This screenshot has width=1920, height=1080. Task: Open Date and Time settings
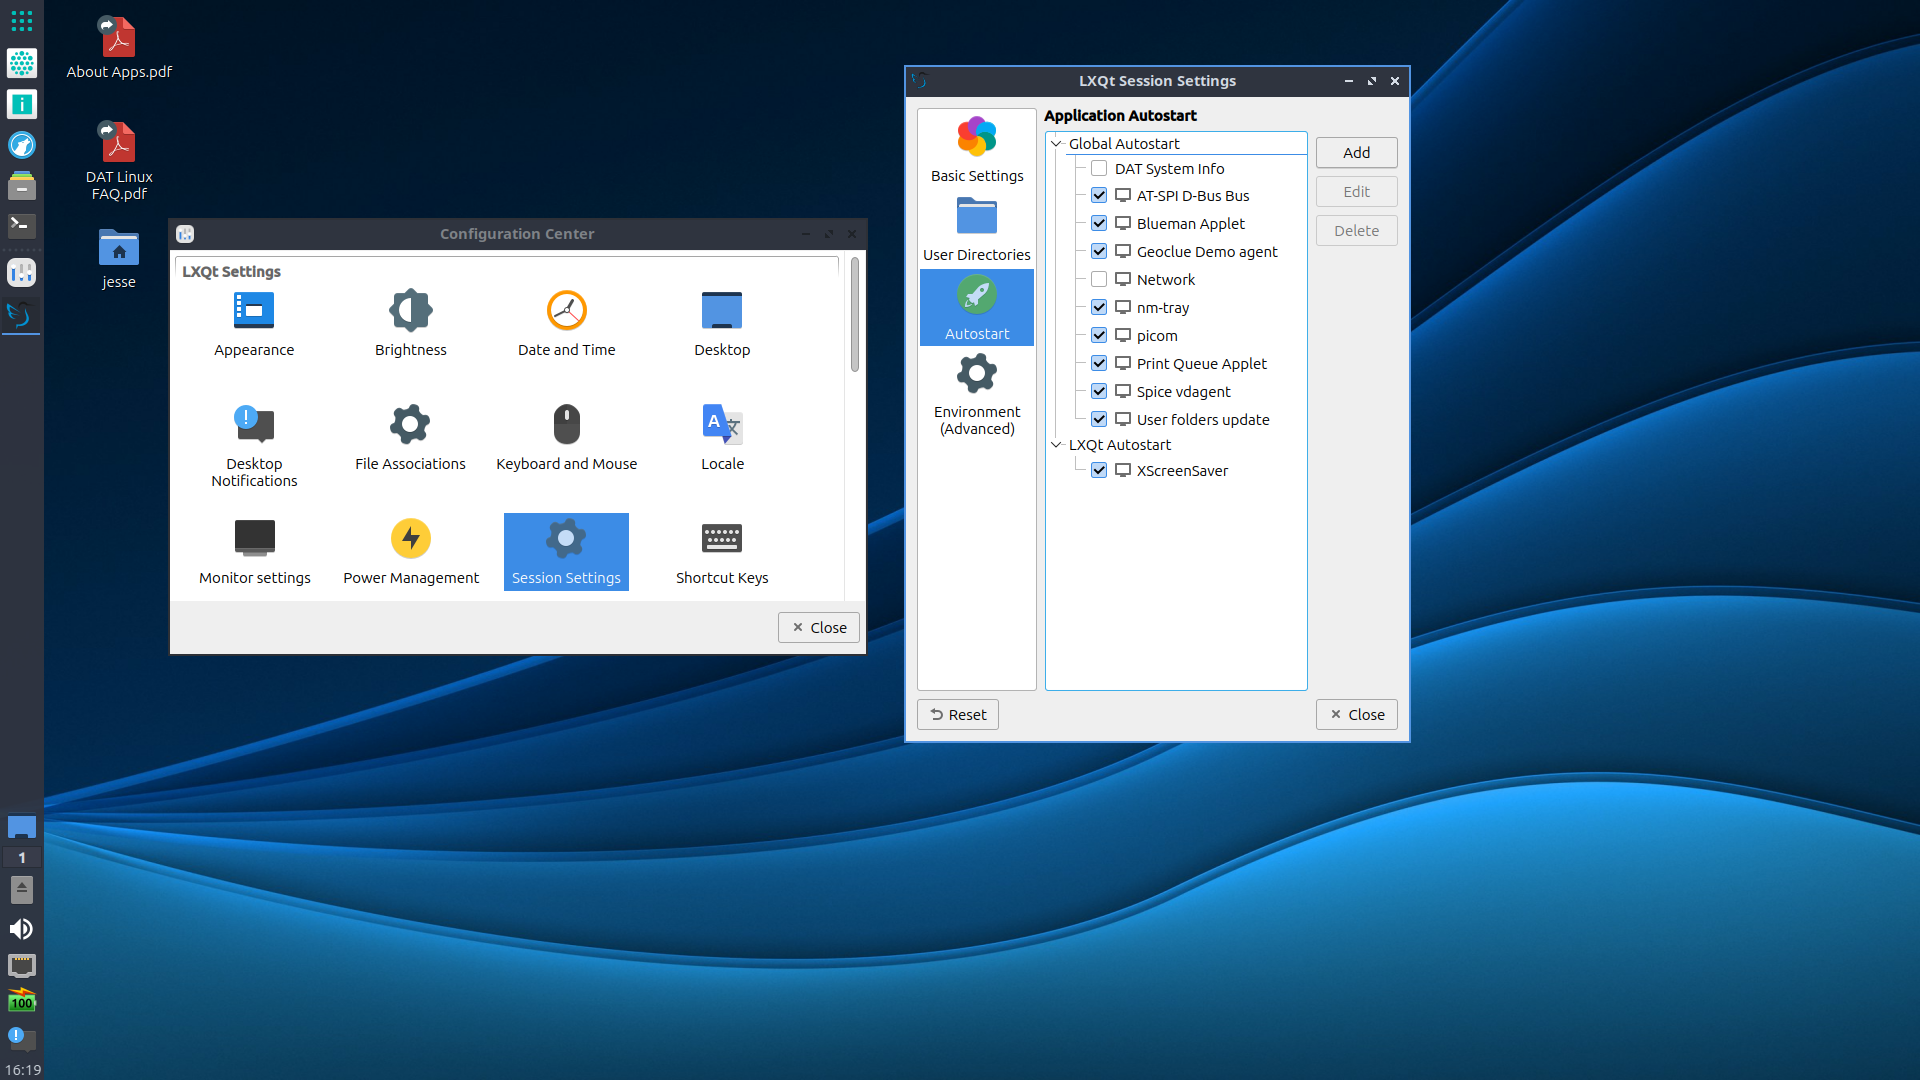567,324
